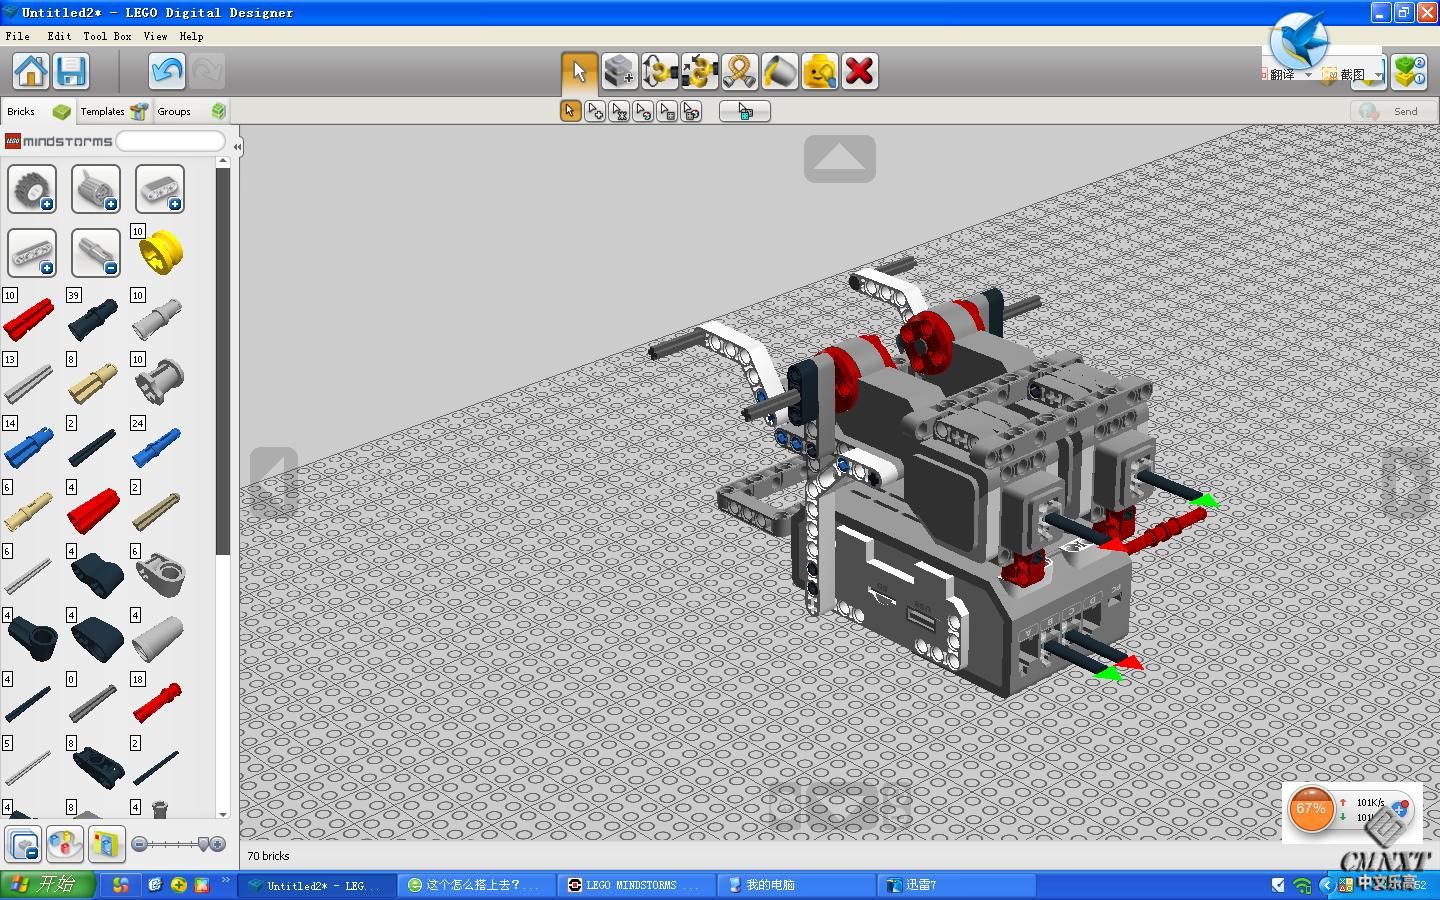1440x900 pixels.
Task: Expand the wheel brick category
Action: tap(32, 189)
